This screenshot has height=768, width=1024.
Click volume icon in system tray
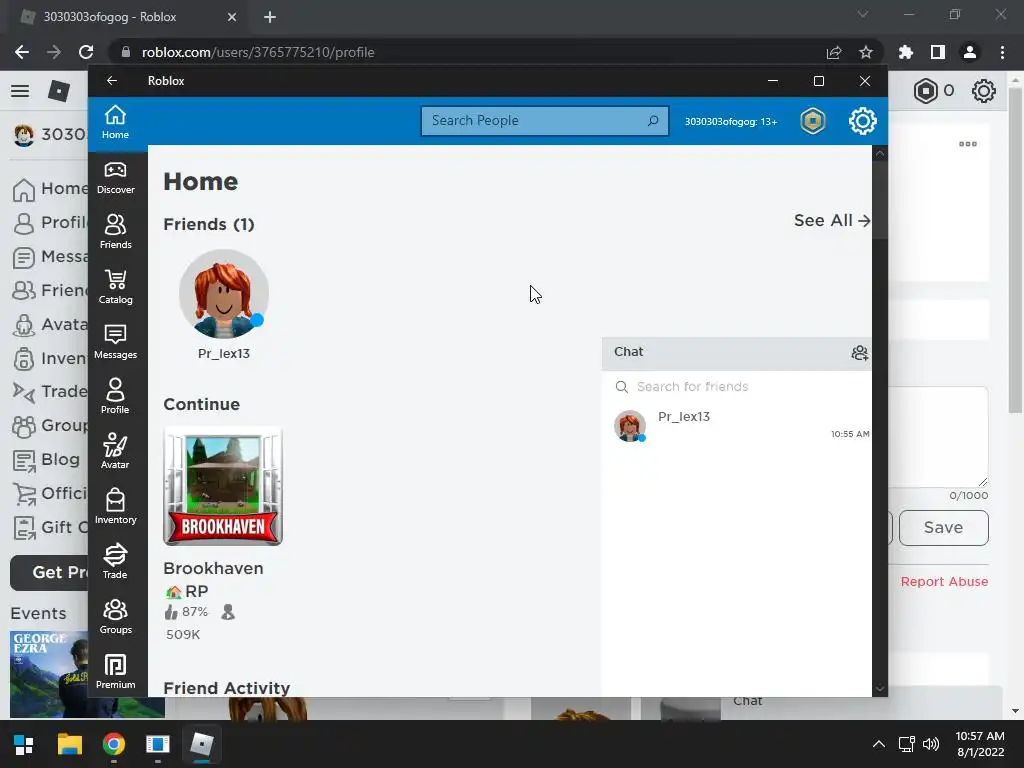coord(931,744)
